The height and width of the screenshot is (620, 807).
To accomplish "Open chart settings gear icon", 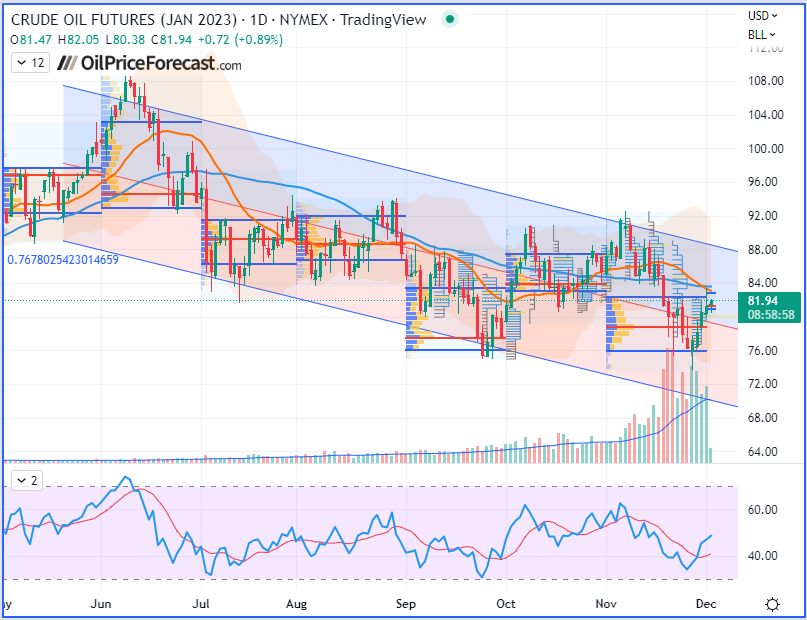I will coord(773,604).
